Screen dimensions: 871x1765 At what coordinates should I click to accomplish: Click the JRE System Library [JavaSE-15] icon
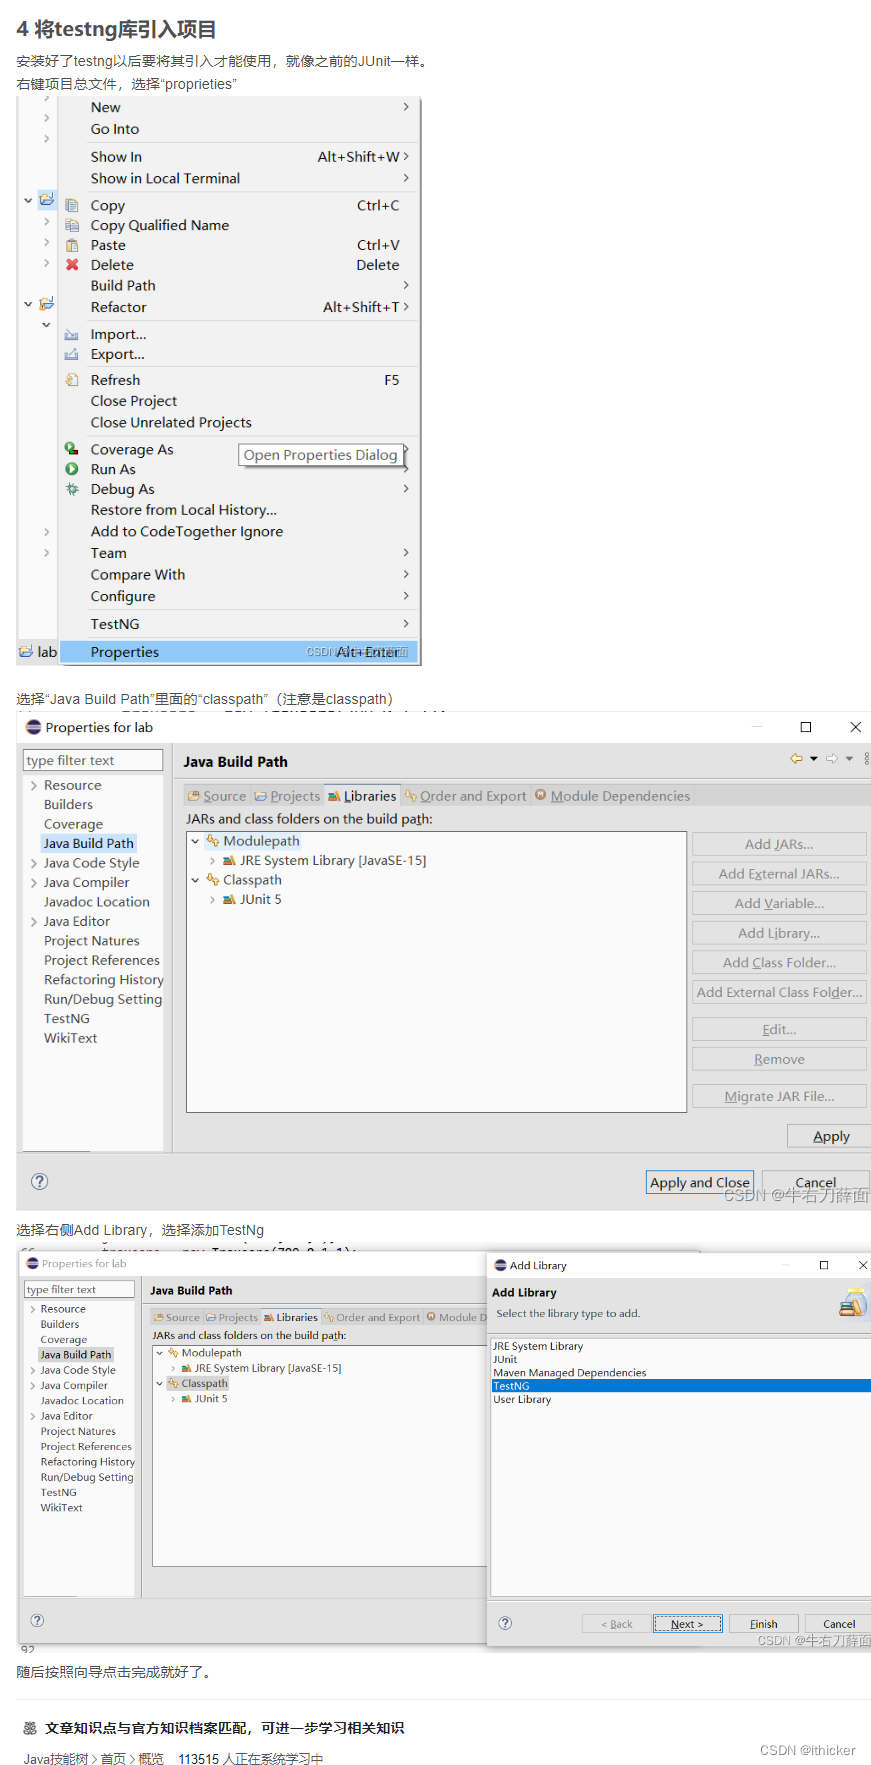(x=229, y=860)
